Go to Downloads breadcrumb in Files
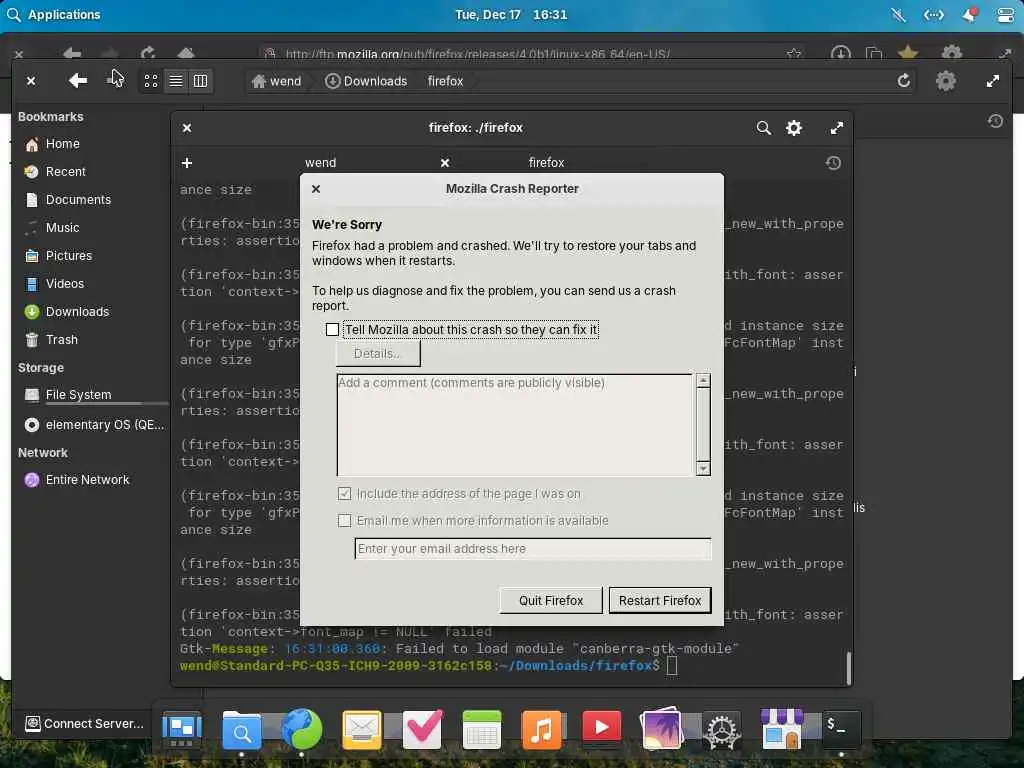Screen dimensions: 1024x768 coord(366,81)
